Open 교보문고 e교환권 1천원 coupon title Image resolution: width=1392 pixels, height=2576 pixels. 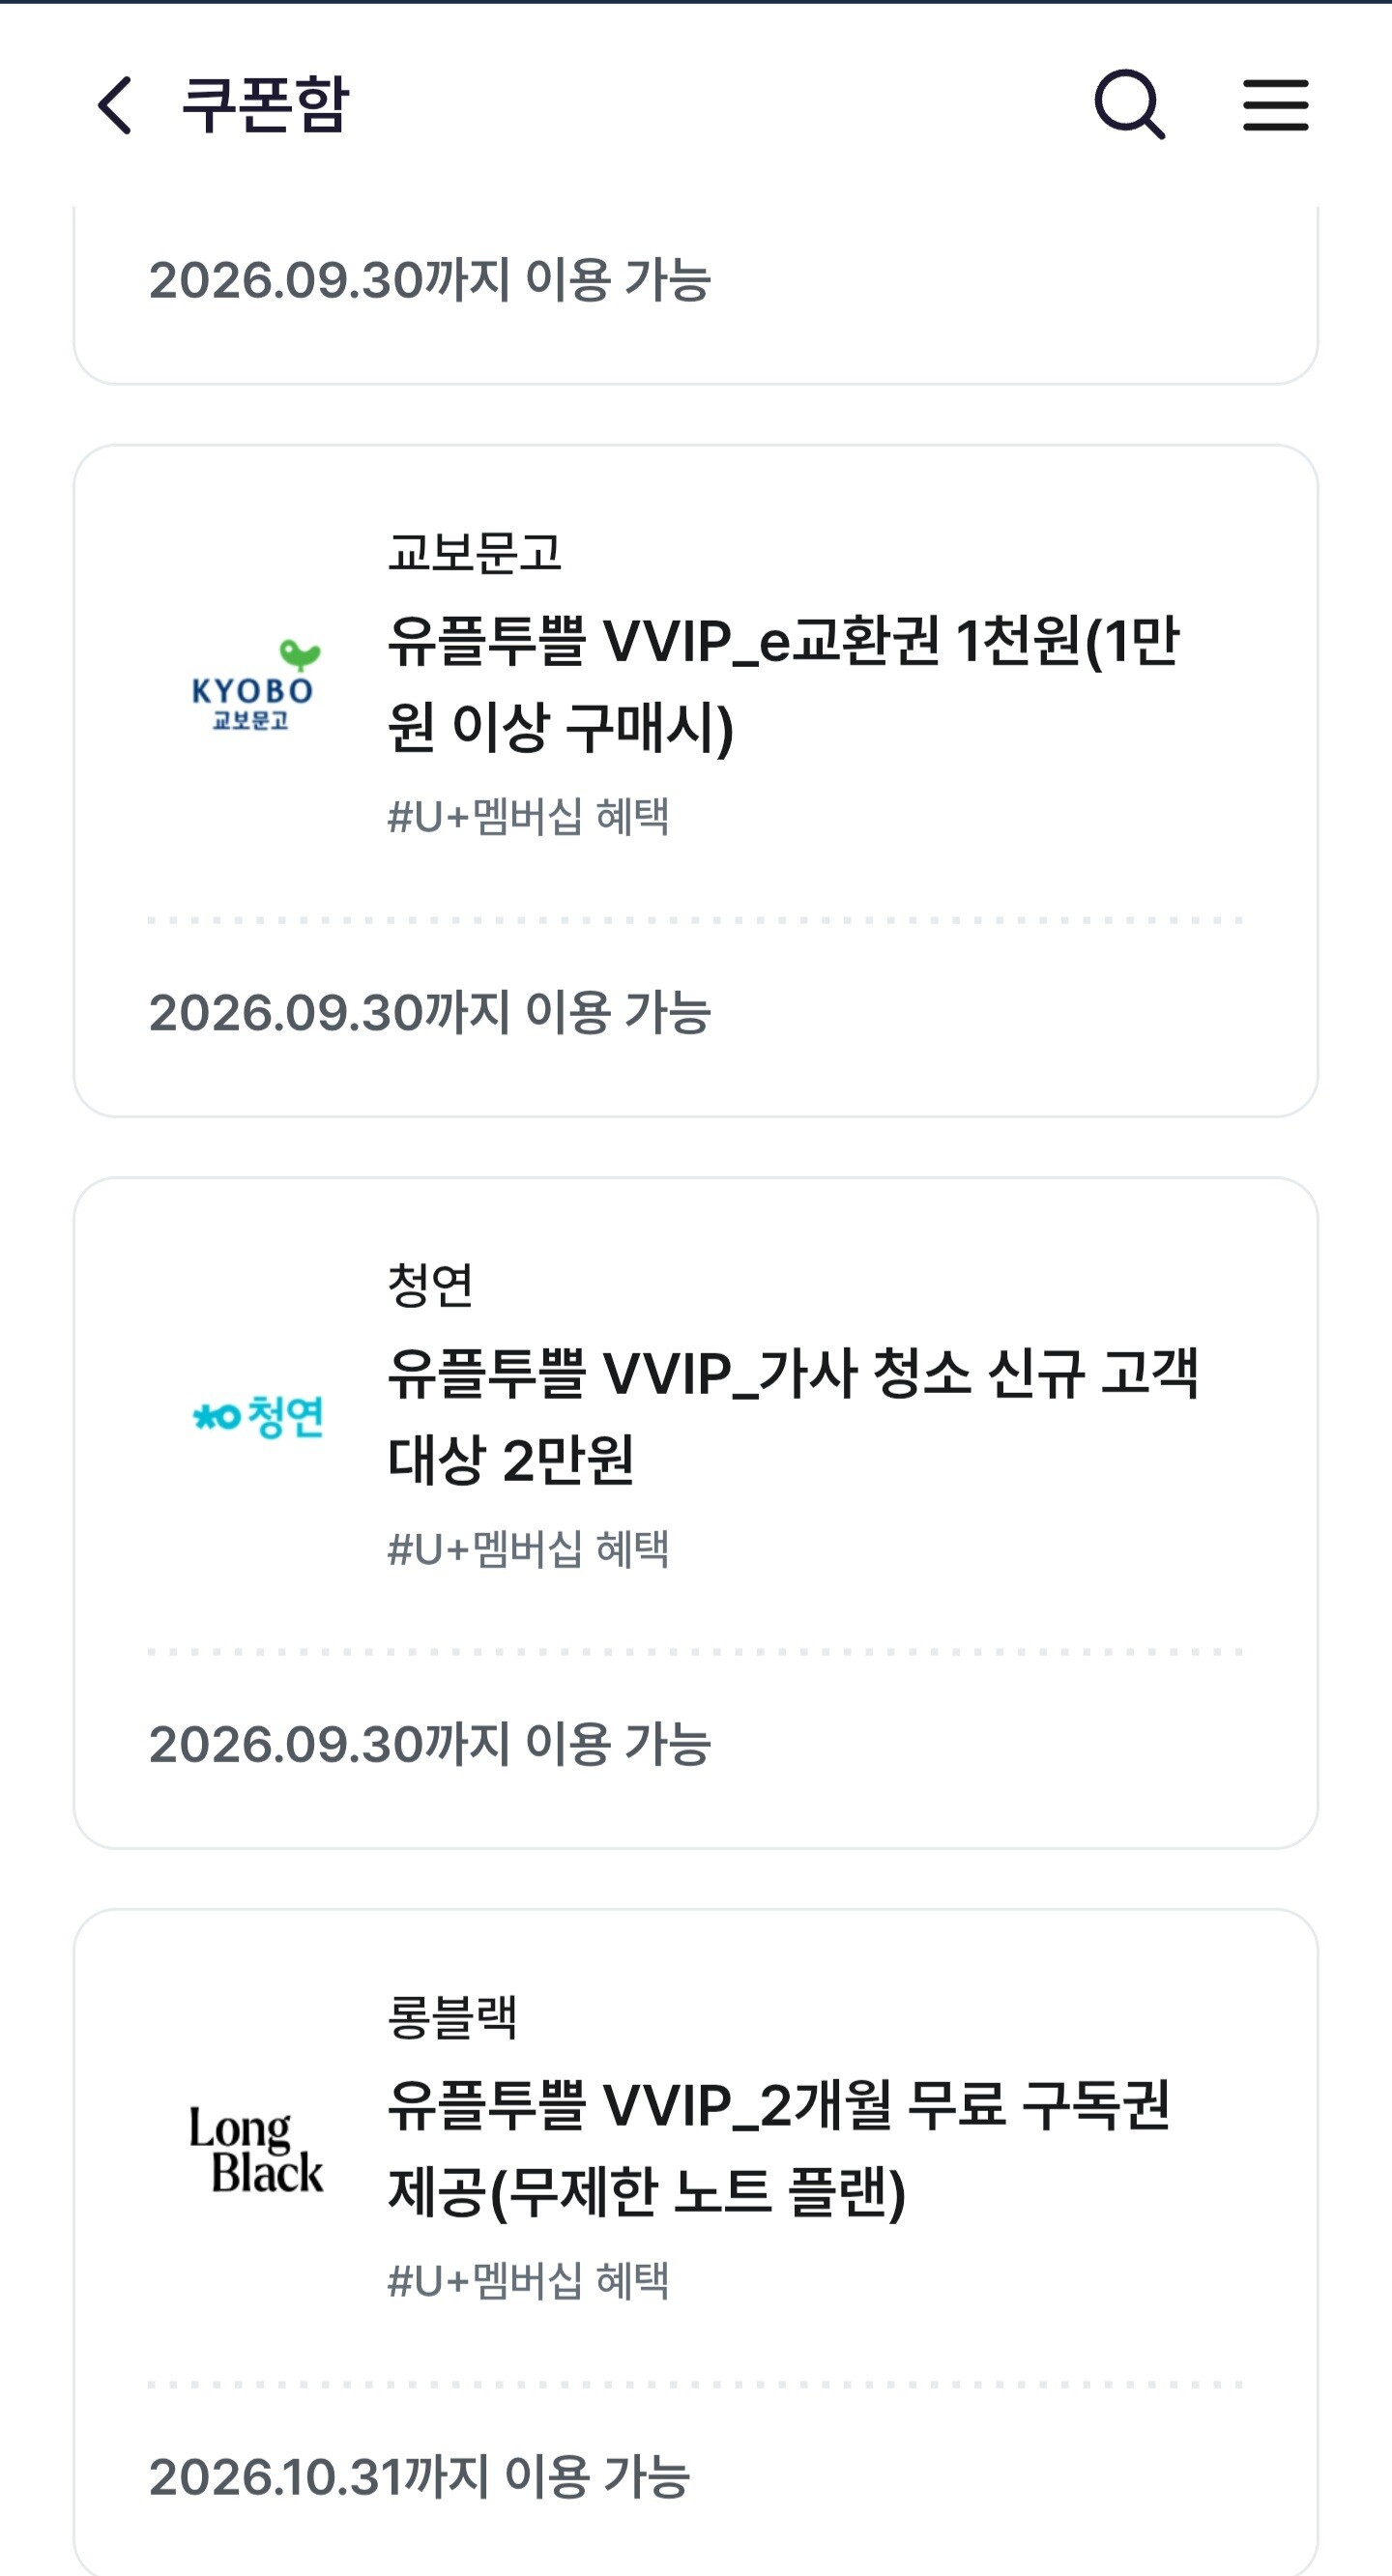coord(784,684)
